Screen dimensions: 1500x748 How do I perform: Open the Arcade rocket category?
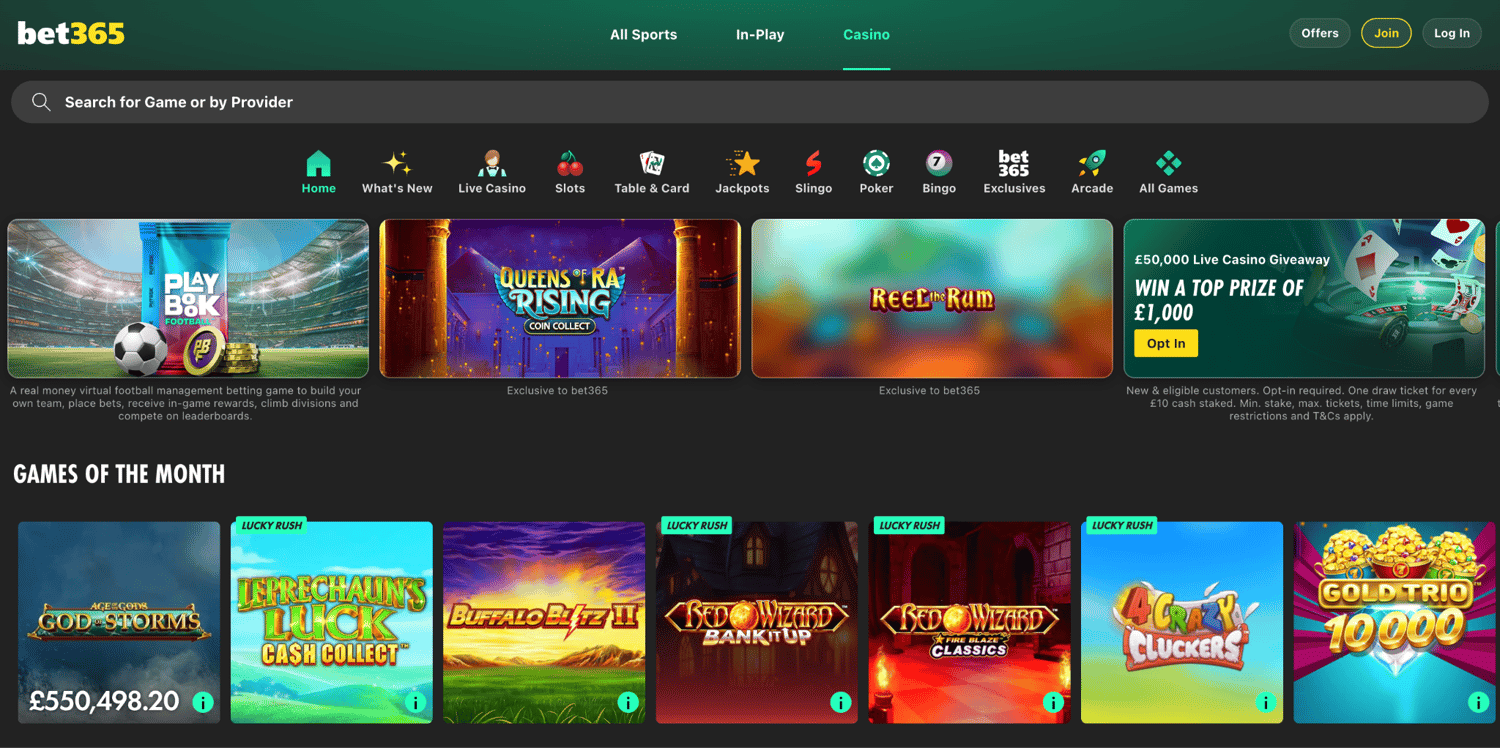click(1092, 172)
